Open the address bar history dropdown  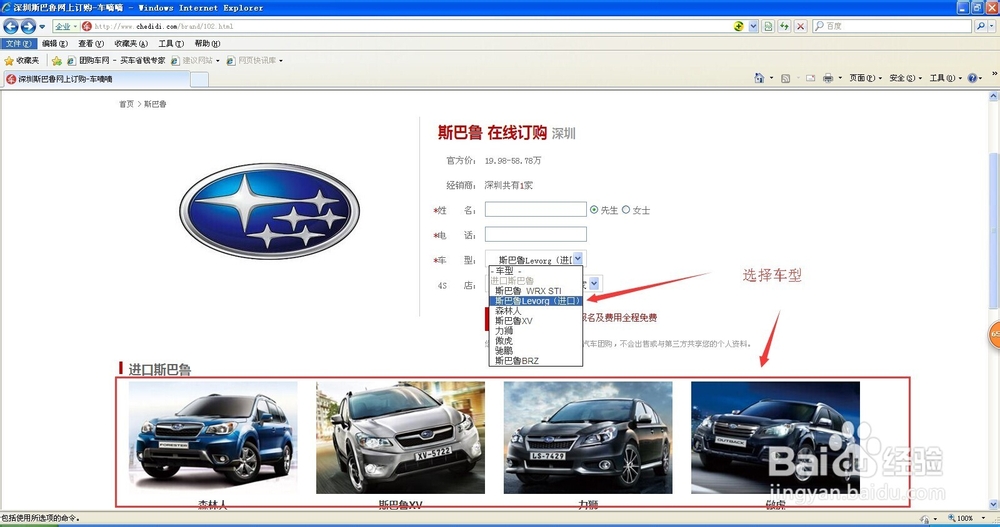pos(753,26)
